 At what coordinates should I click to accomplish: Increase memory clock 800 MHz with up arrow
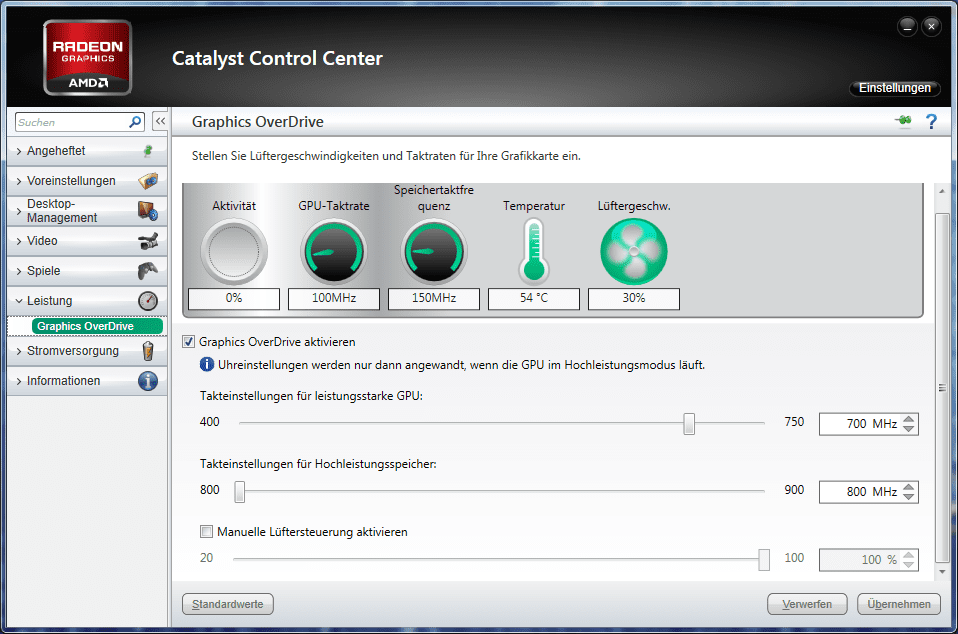909,487
